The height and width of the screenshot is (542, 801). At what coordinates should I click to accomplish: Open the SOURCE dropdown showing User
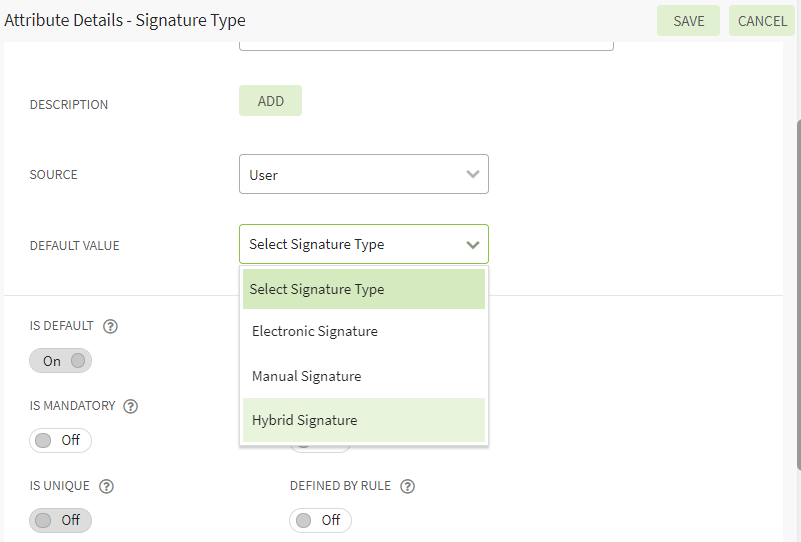[x=363, y=174]
